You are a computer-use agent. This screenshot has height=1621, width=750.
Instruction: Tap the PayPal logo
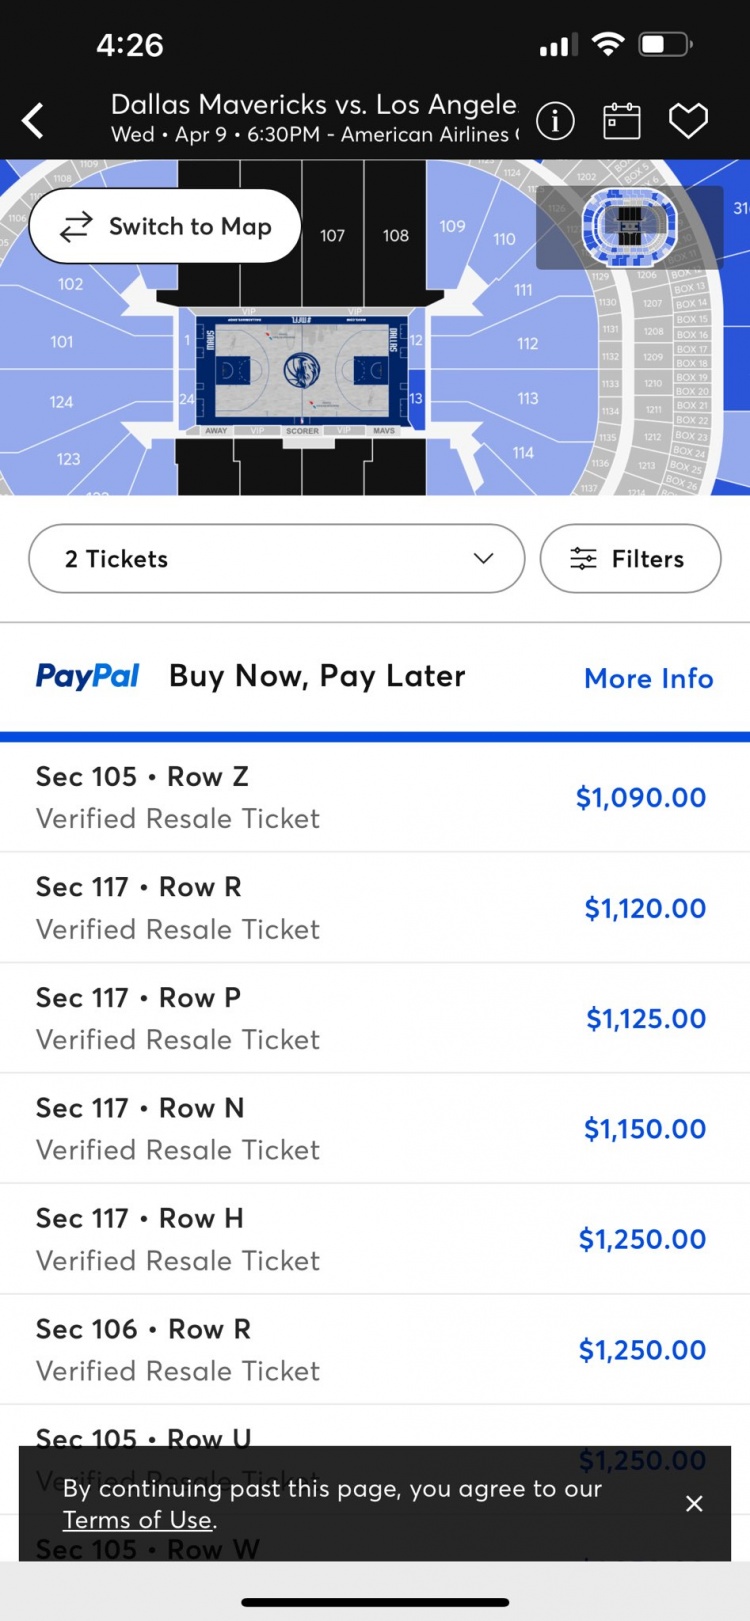click(x=88, y=677)
